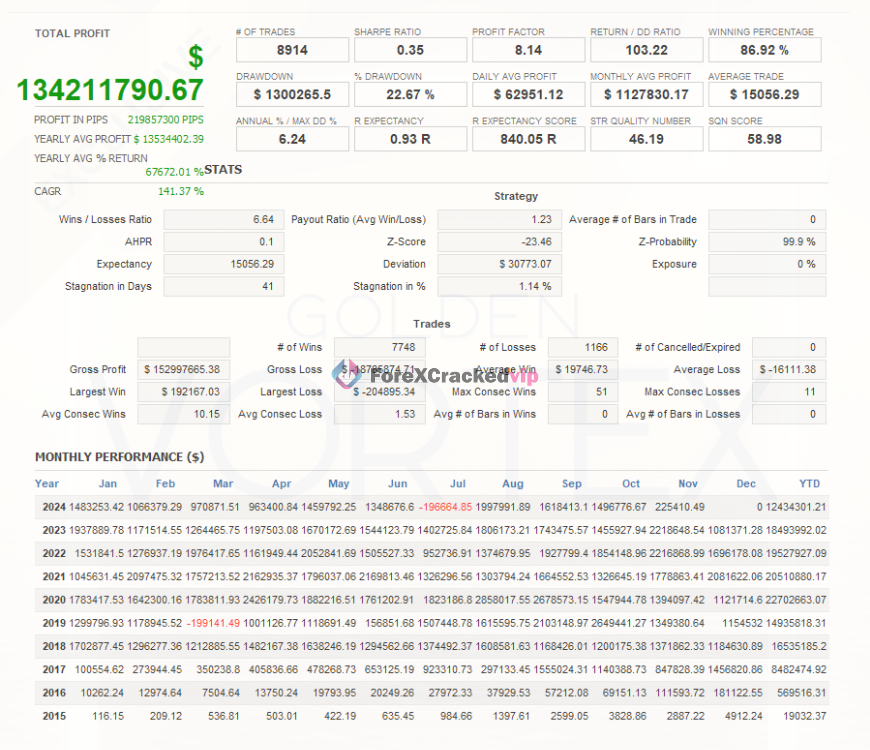Screen dimensions: 870x750
Task: Expand the STATS section header
Action: (x=222, y=169)
